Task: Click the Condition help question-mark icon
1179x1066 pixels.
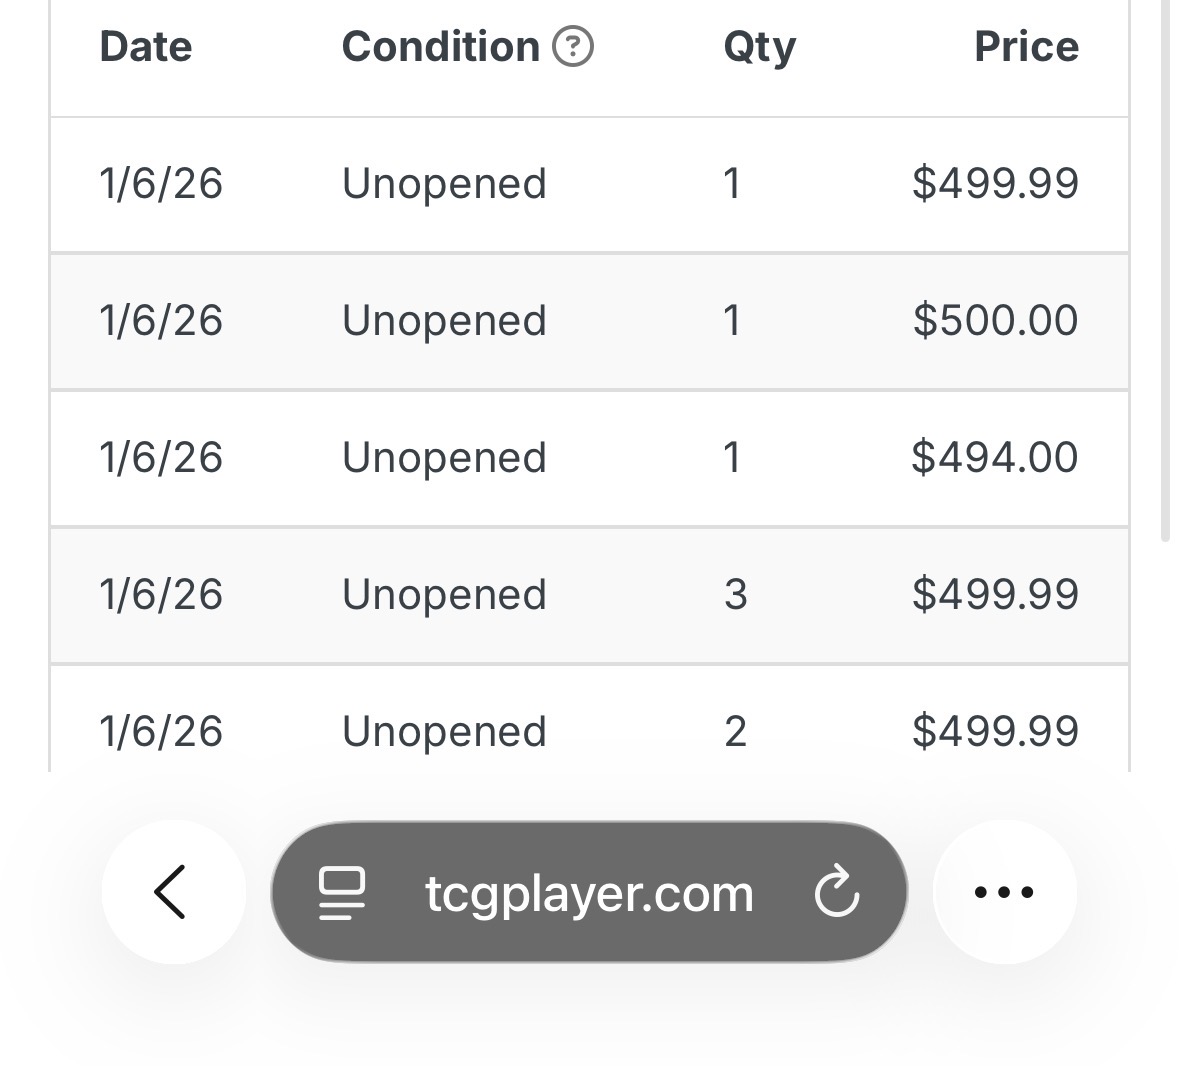Action: pos(573,46)
